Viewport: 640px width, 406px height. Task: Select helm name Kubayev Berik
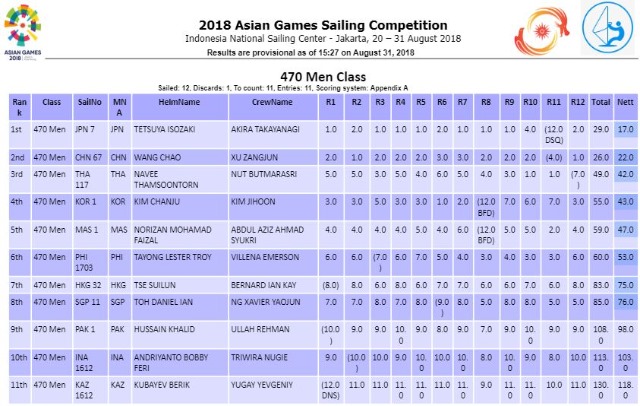(169, 385)
